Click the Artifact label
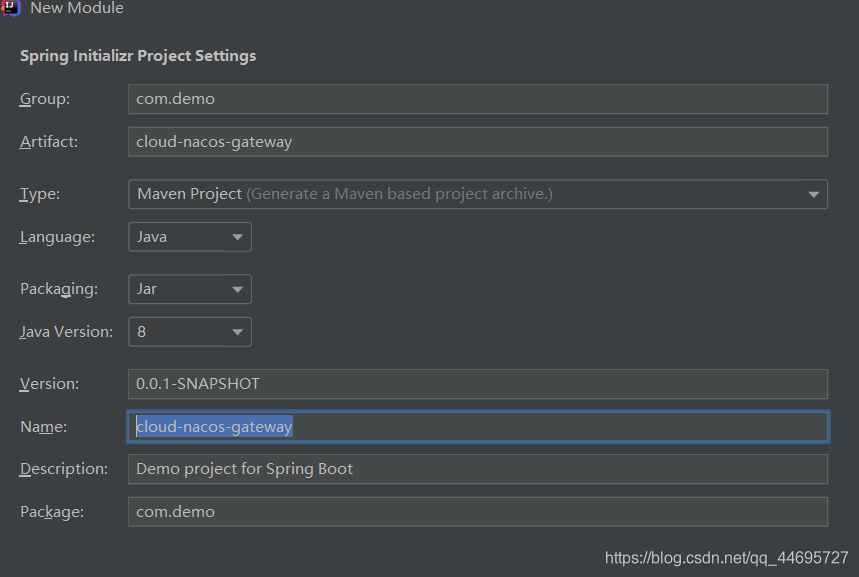The width and height of the screenshot is (859, 577). (49, 142)
